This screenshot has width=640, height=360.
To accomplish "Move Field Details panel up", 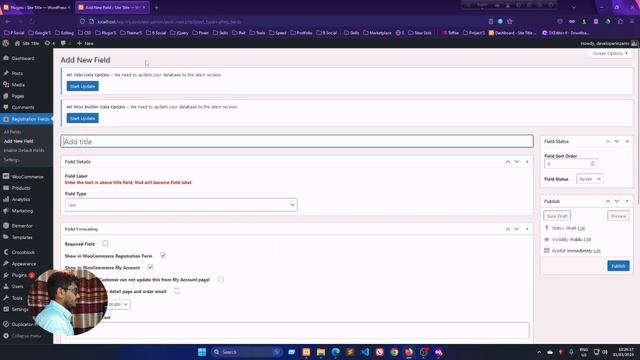I will click(x=508, y=162).
